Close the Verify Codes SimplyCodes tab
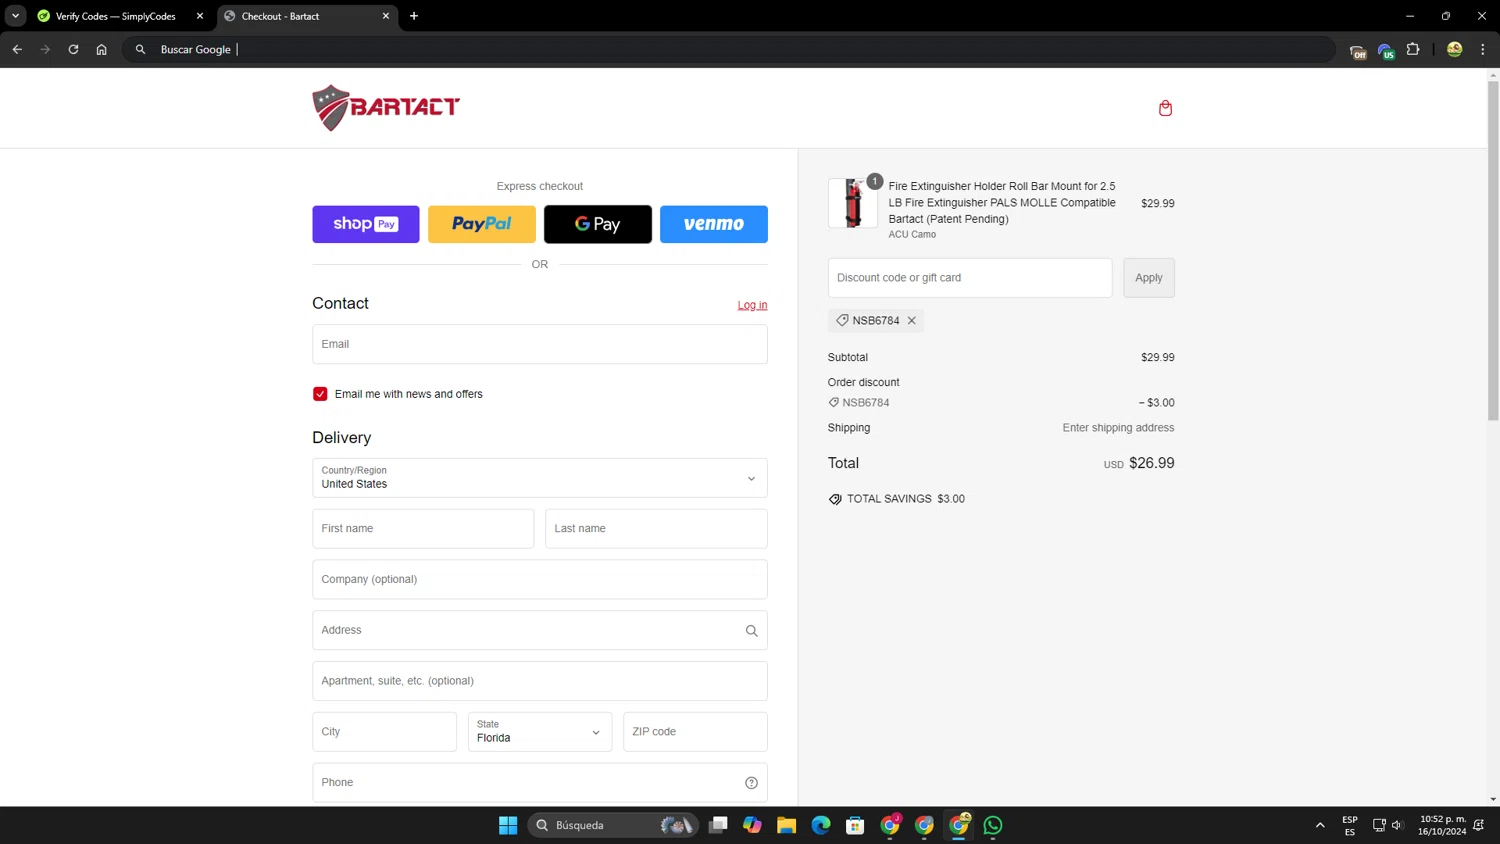 tap(200, 16)
